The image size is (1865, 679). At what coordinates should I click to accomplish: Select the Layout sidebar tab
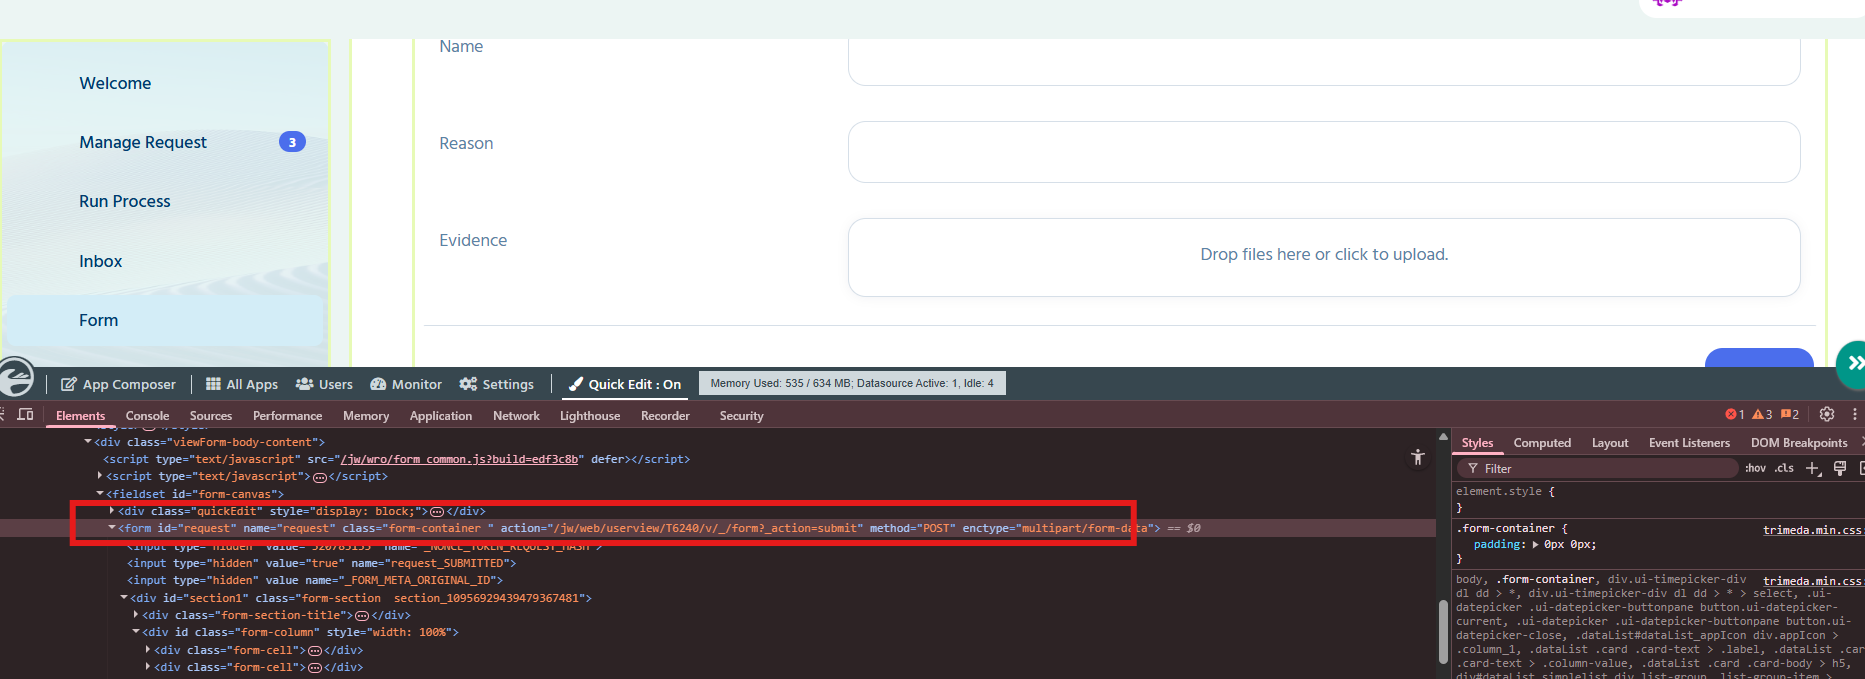click(x=1610, y=442)
